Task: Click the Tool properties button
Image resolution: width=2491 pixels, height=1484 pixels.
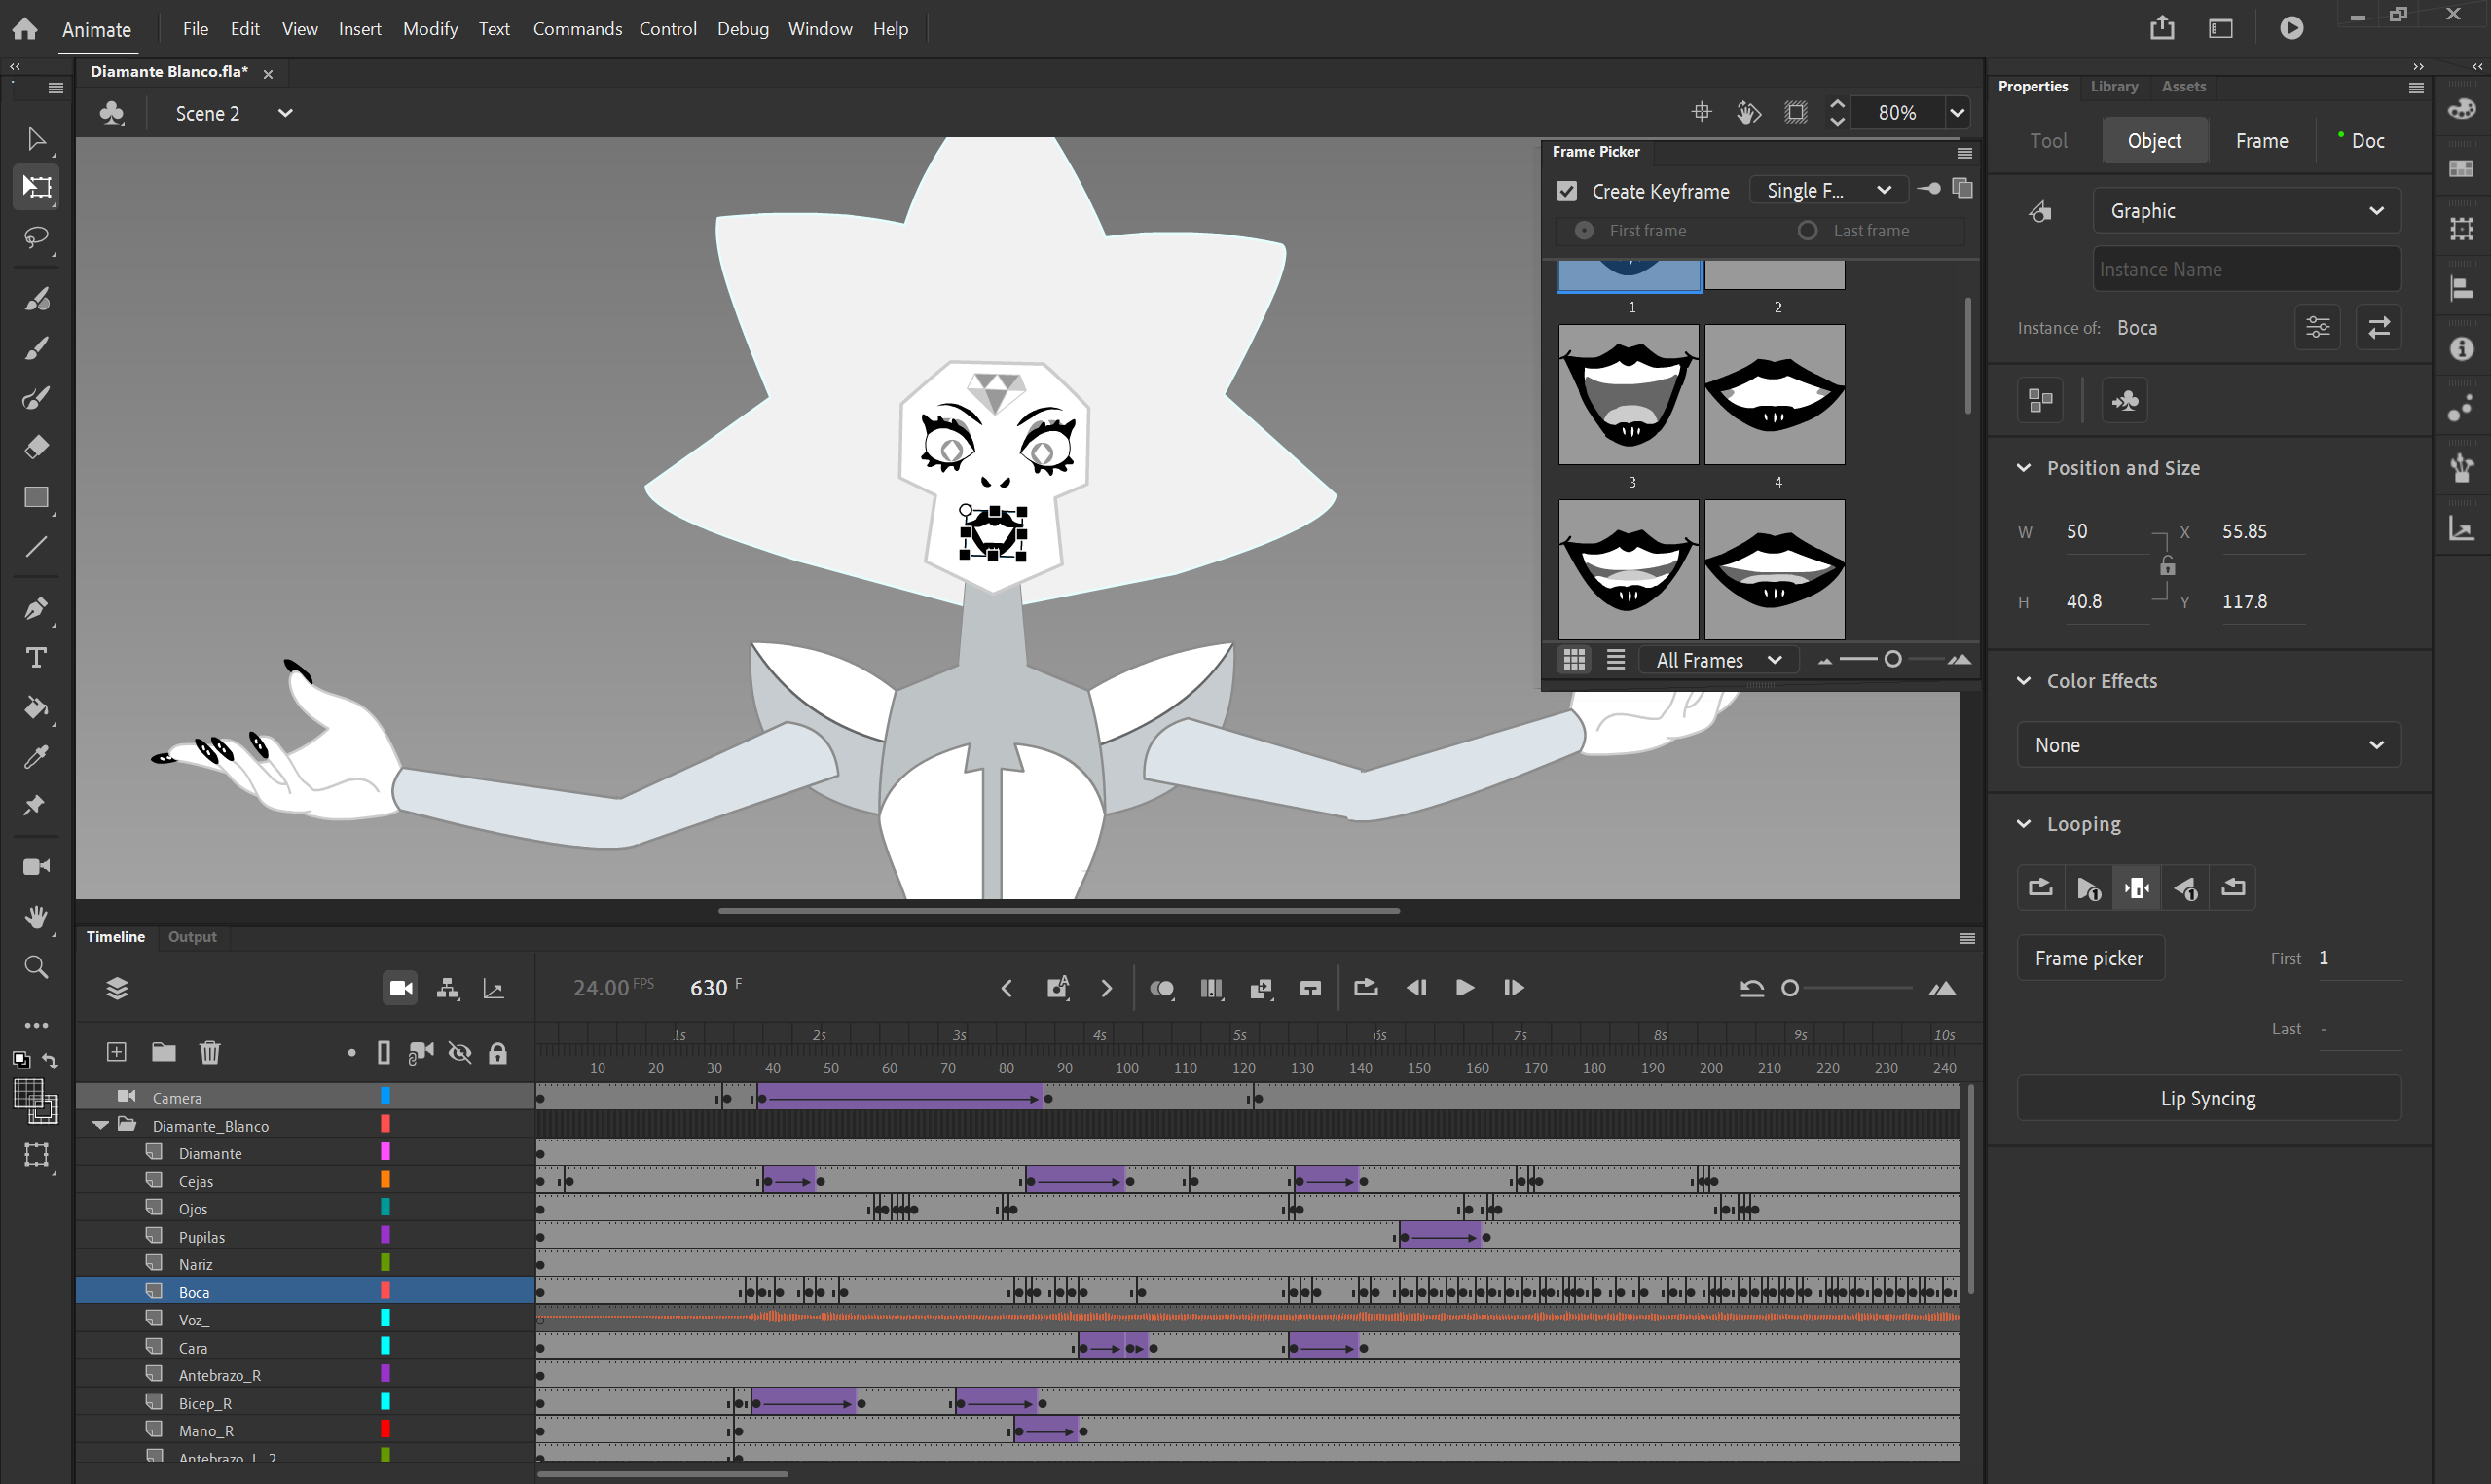Action: (x=2047, y=141)
